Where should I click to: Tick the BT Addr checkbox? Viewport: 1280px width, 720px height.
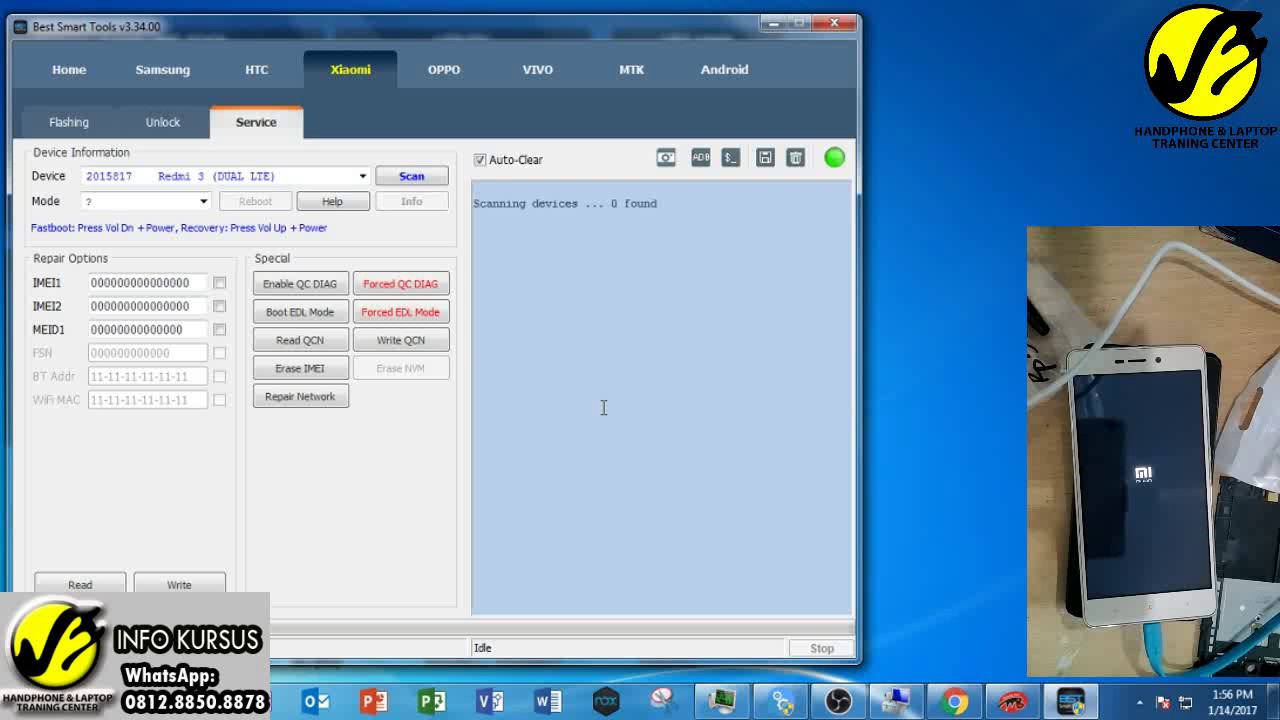point(219,376)
